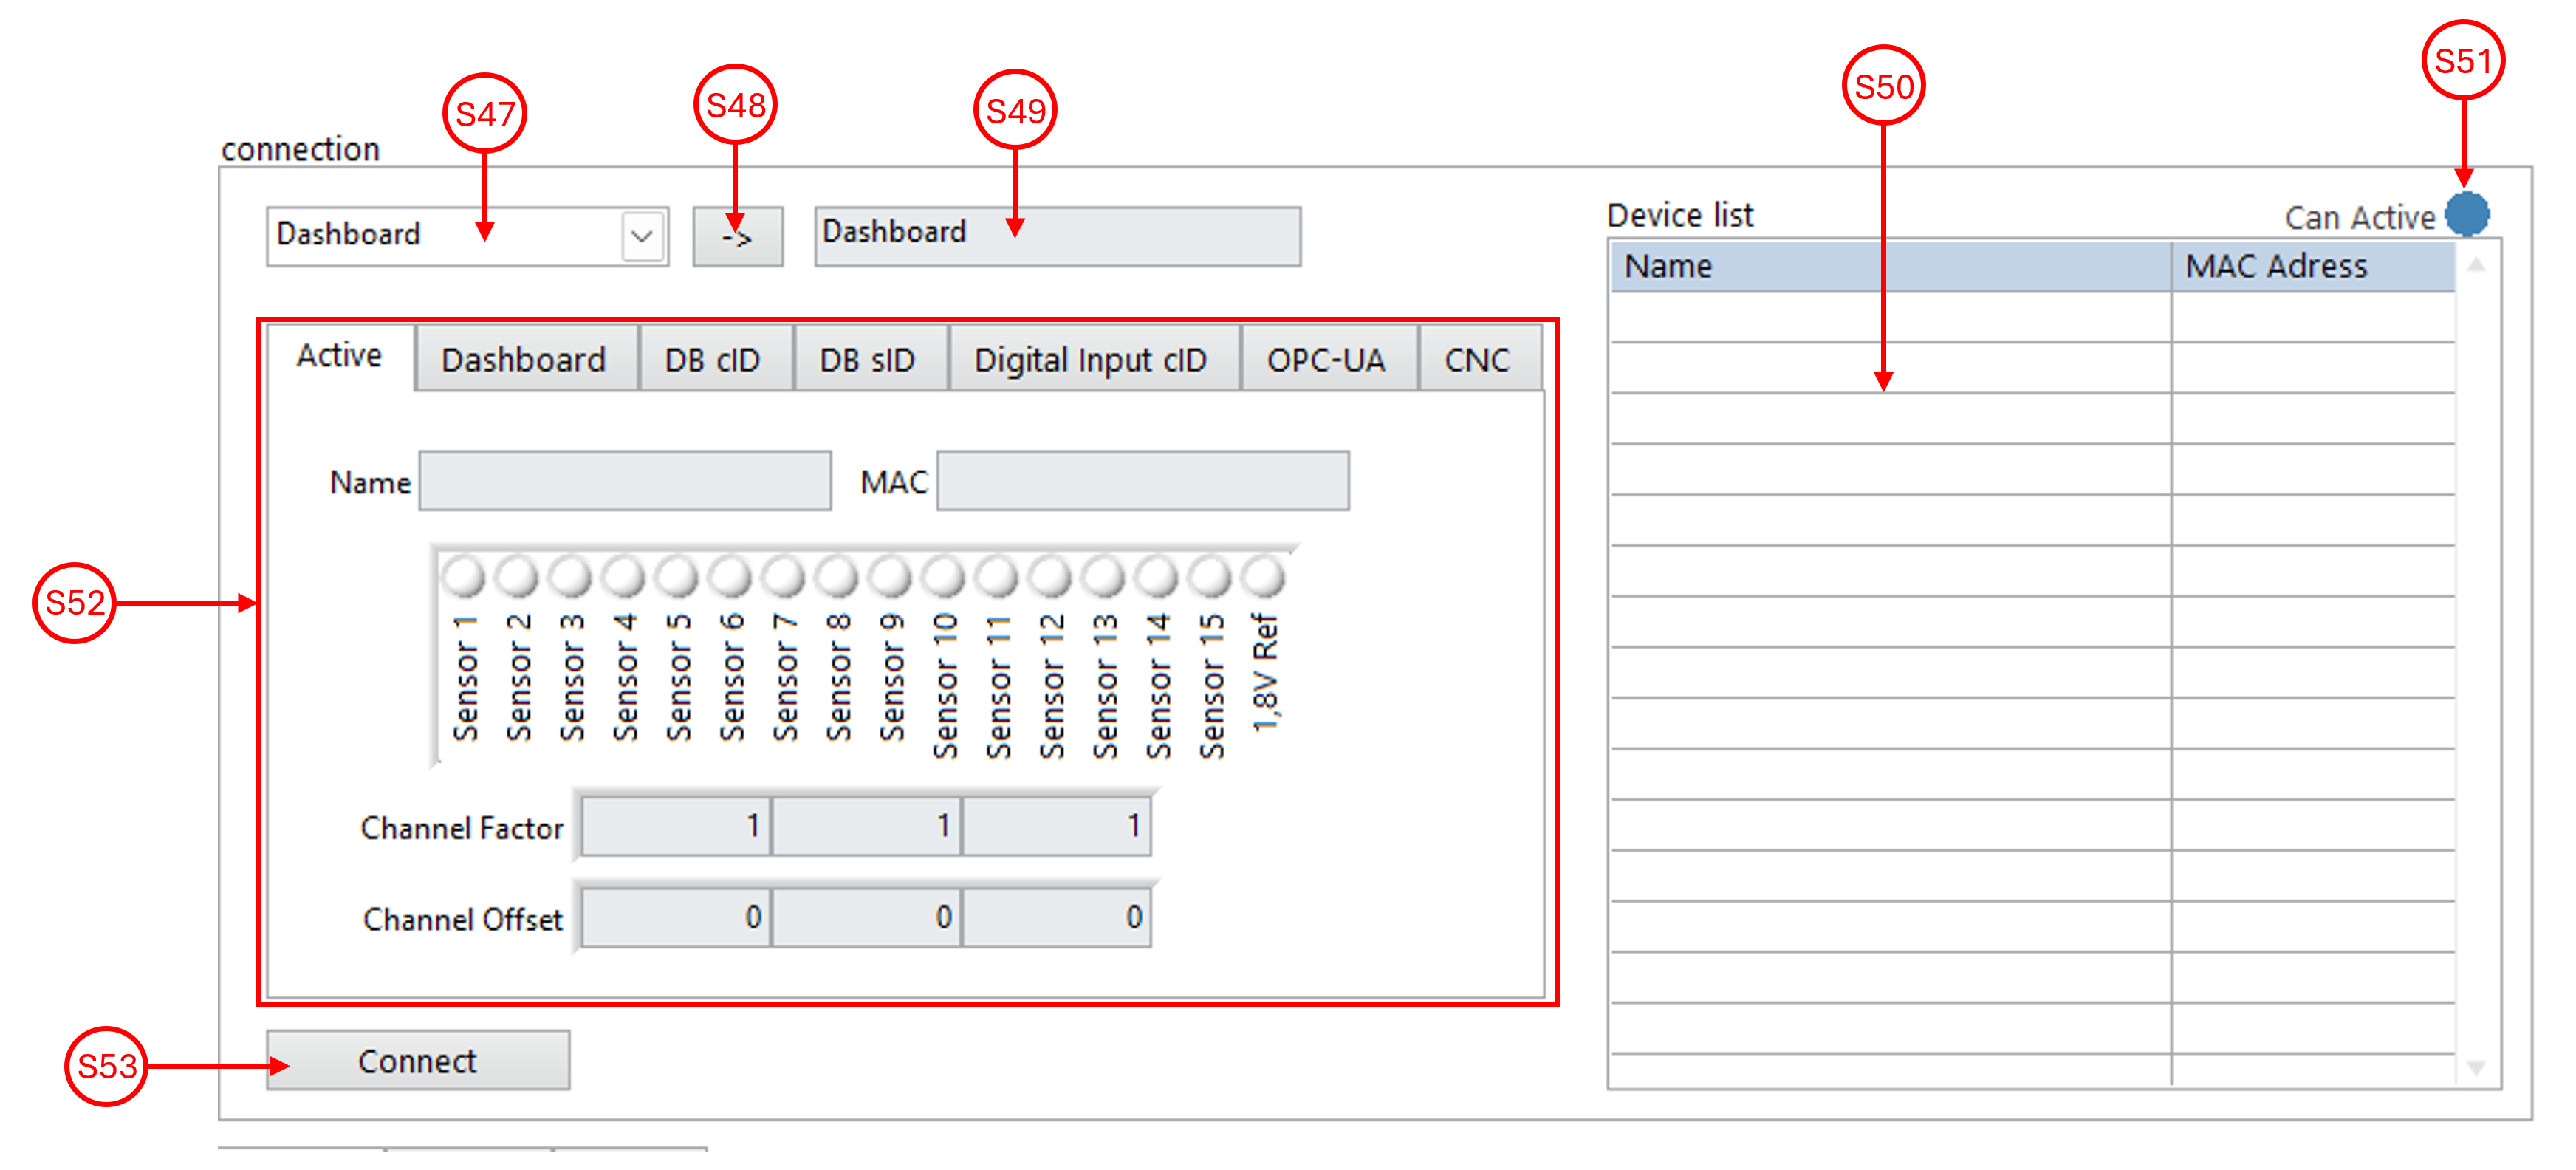This screenshot has width=2576, height=1170.
Task: Switch to the DB cID tab
Action: point(713,360)
